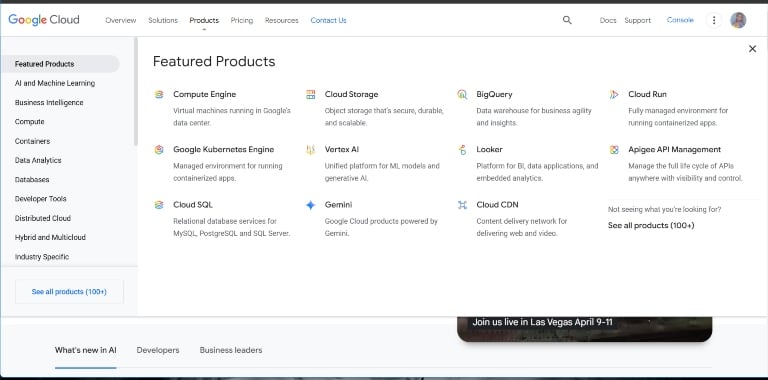The width and height of the screenshot is (768, 380).
Task: Select the Compute category
Action: (x=29, y=121)
